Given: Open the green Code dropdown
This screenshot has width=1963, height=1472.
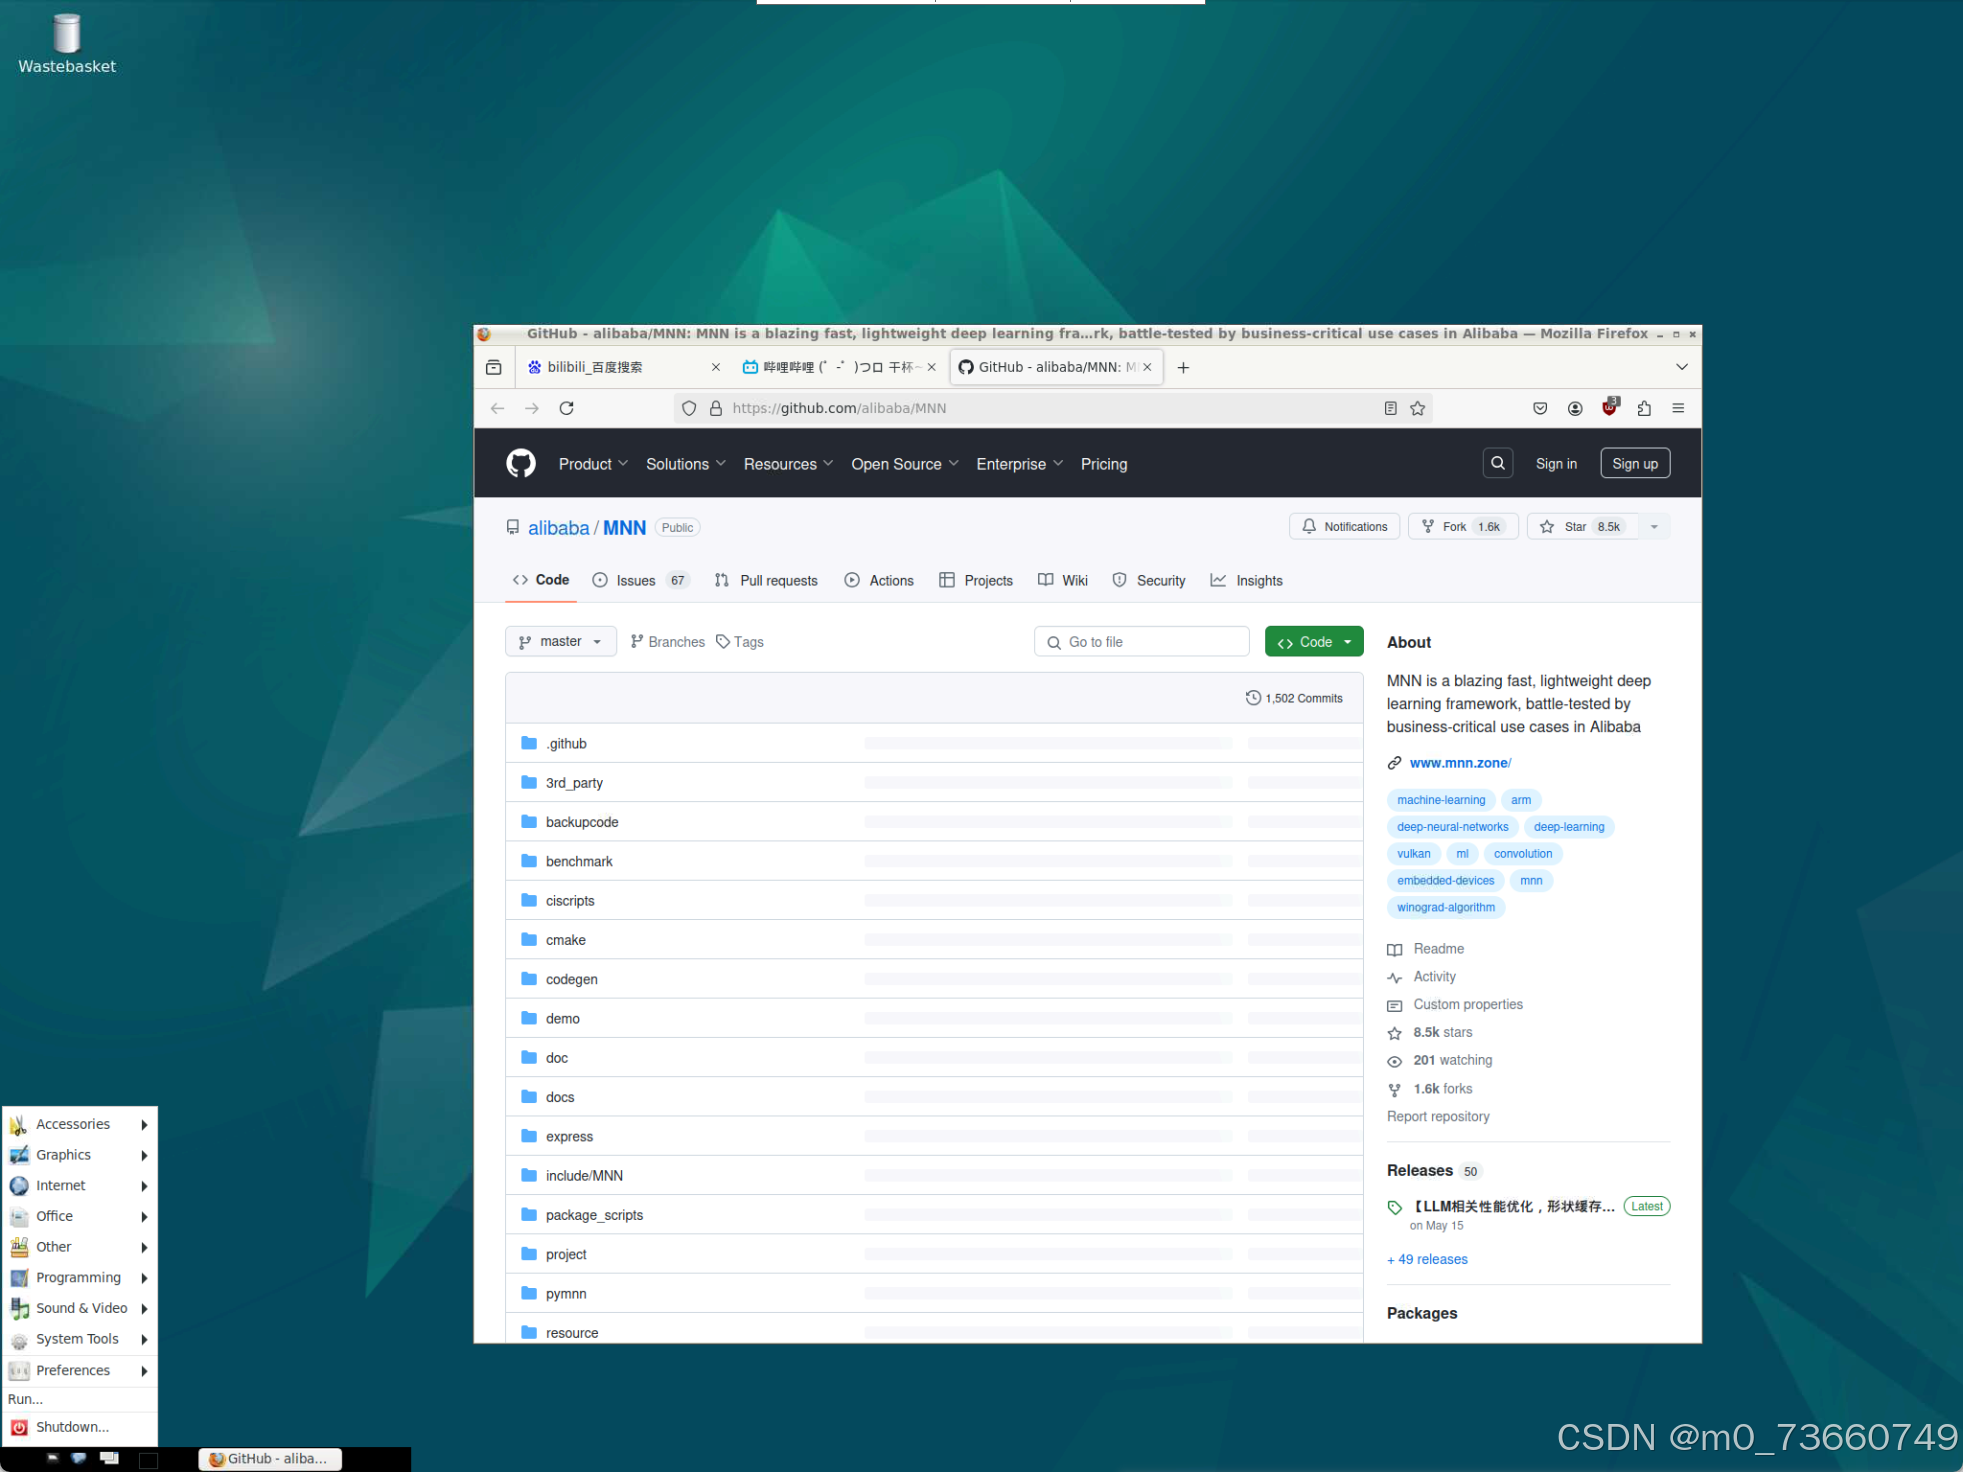Looking at the screenshot, I should (x=1313, y=642).
